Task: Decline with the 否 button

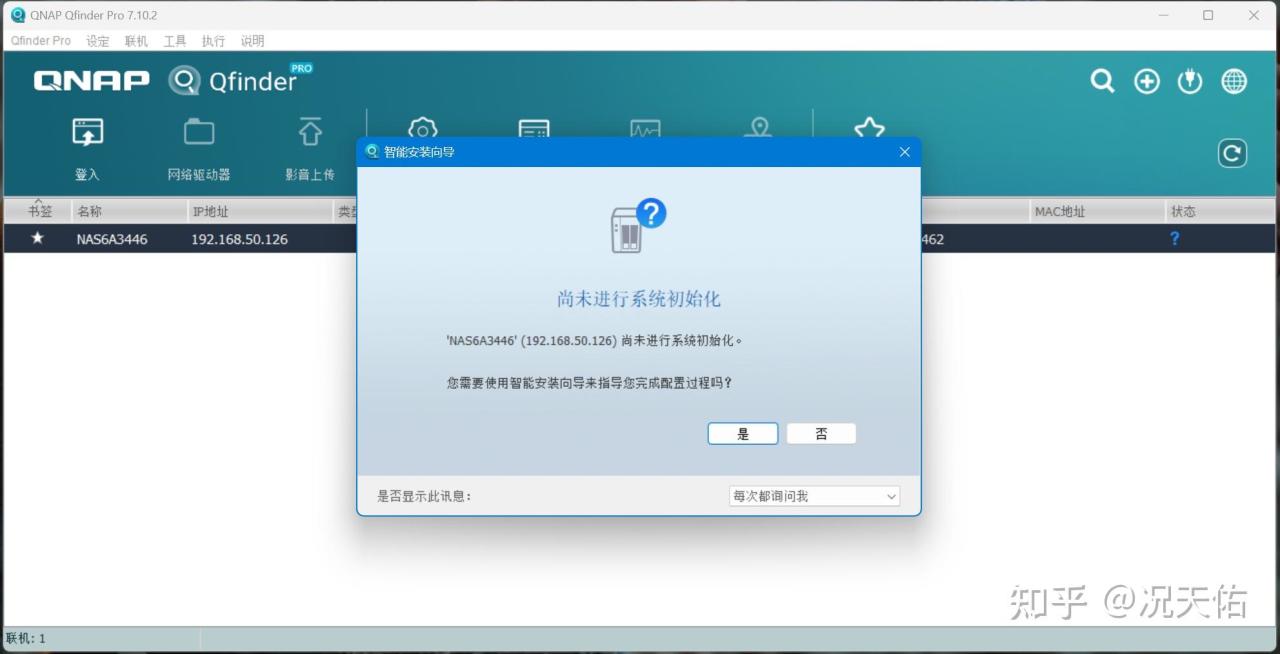Action: point(821,434)
